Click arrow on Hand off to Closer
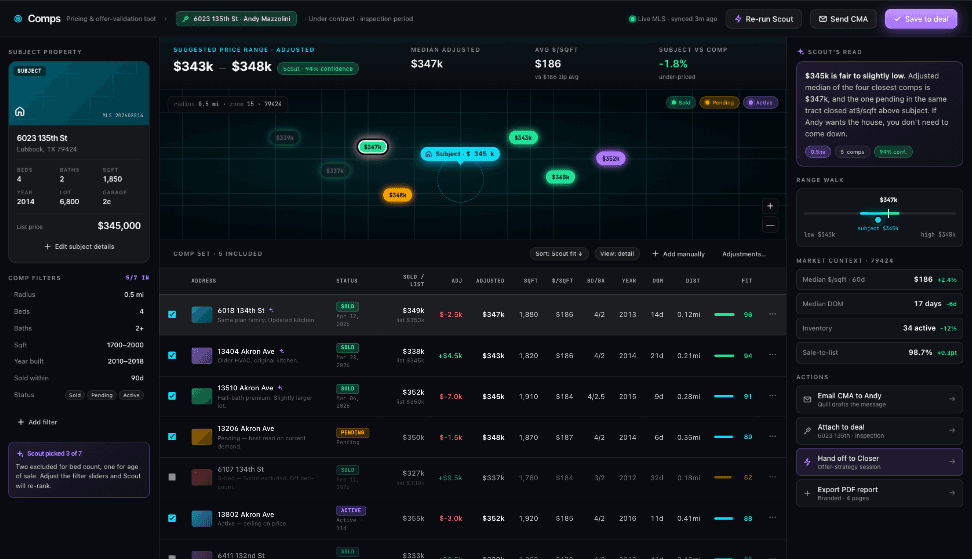Viewport: 972px width, 559px height. pyautogui.click(x=952, y=462)
